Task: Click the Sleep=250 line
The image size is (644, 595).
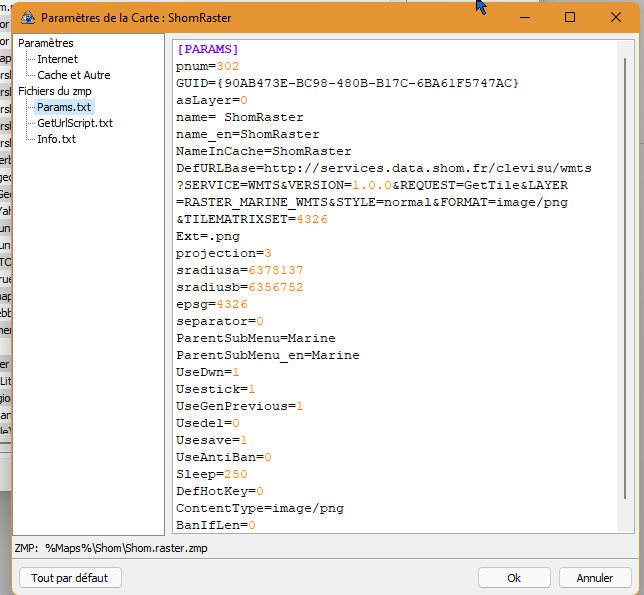Action: [x=212, y=474]
